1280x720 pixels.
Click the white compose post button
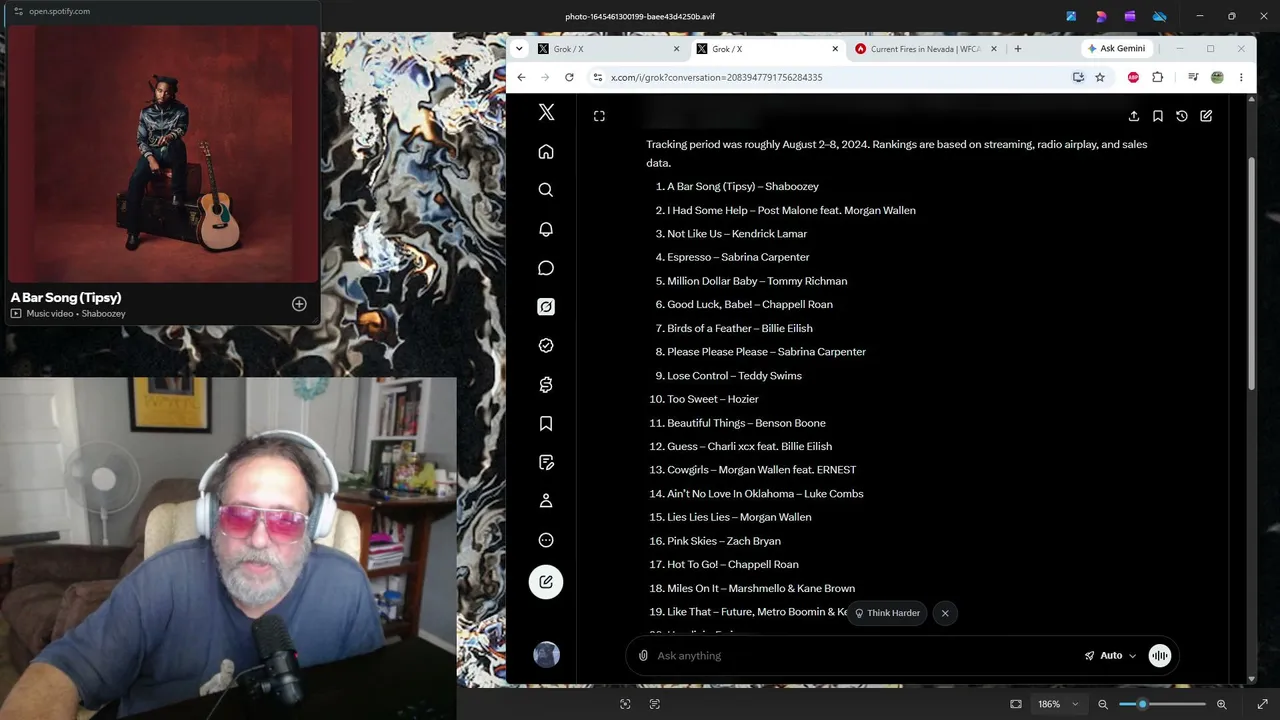coord(546,582)
